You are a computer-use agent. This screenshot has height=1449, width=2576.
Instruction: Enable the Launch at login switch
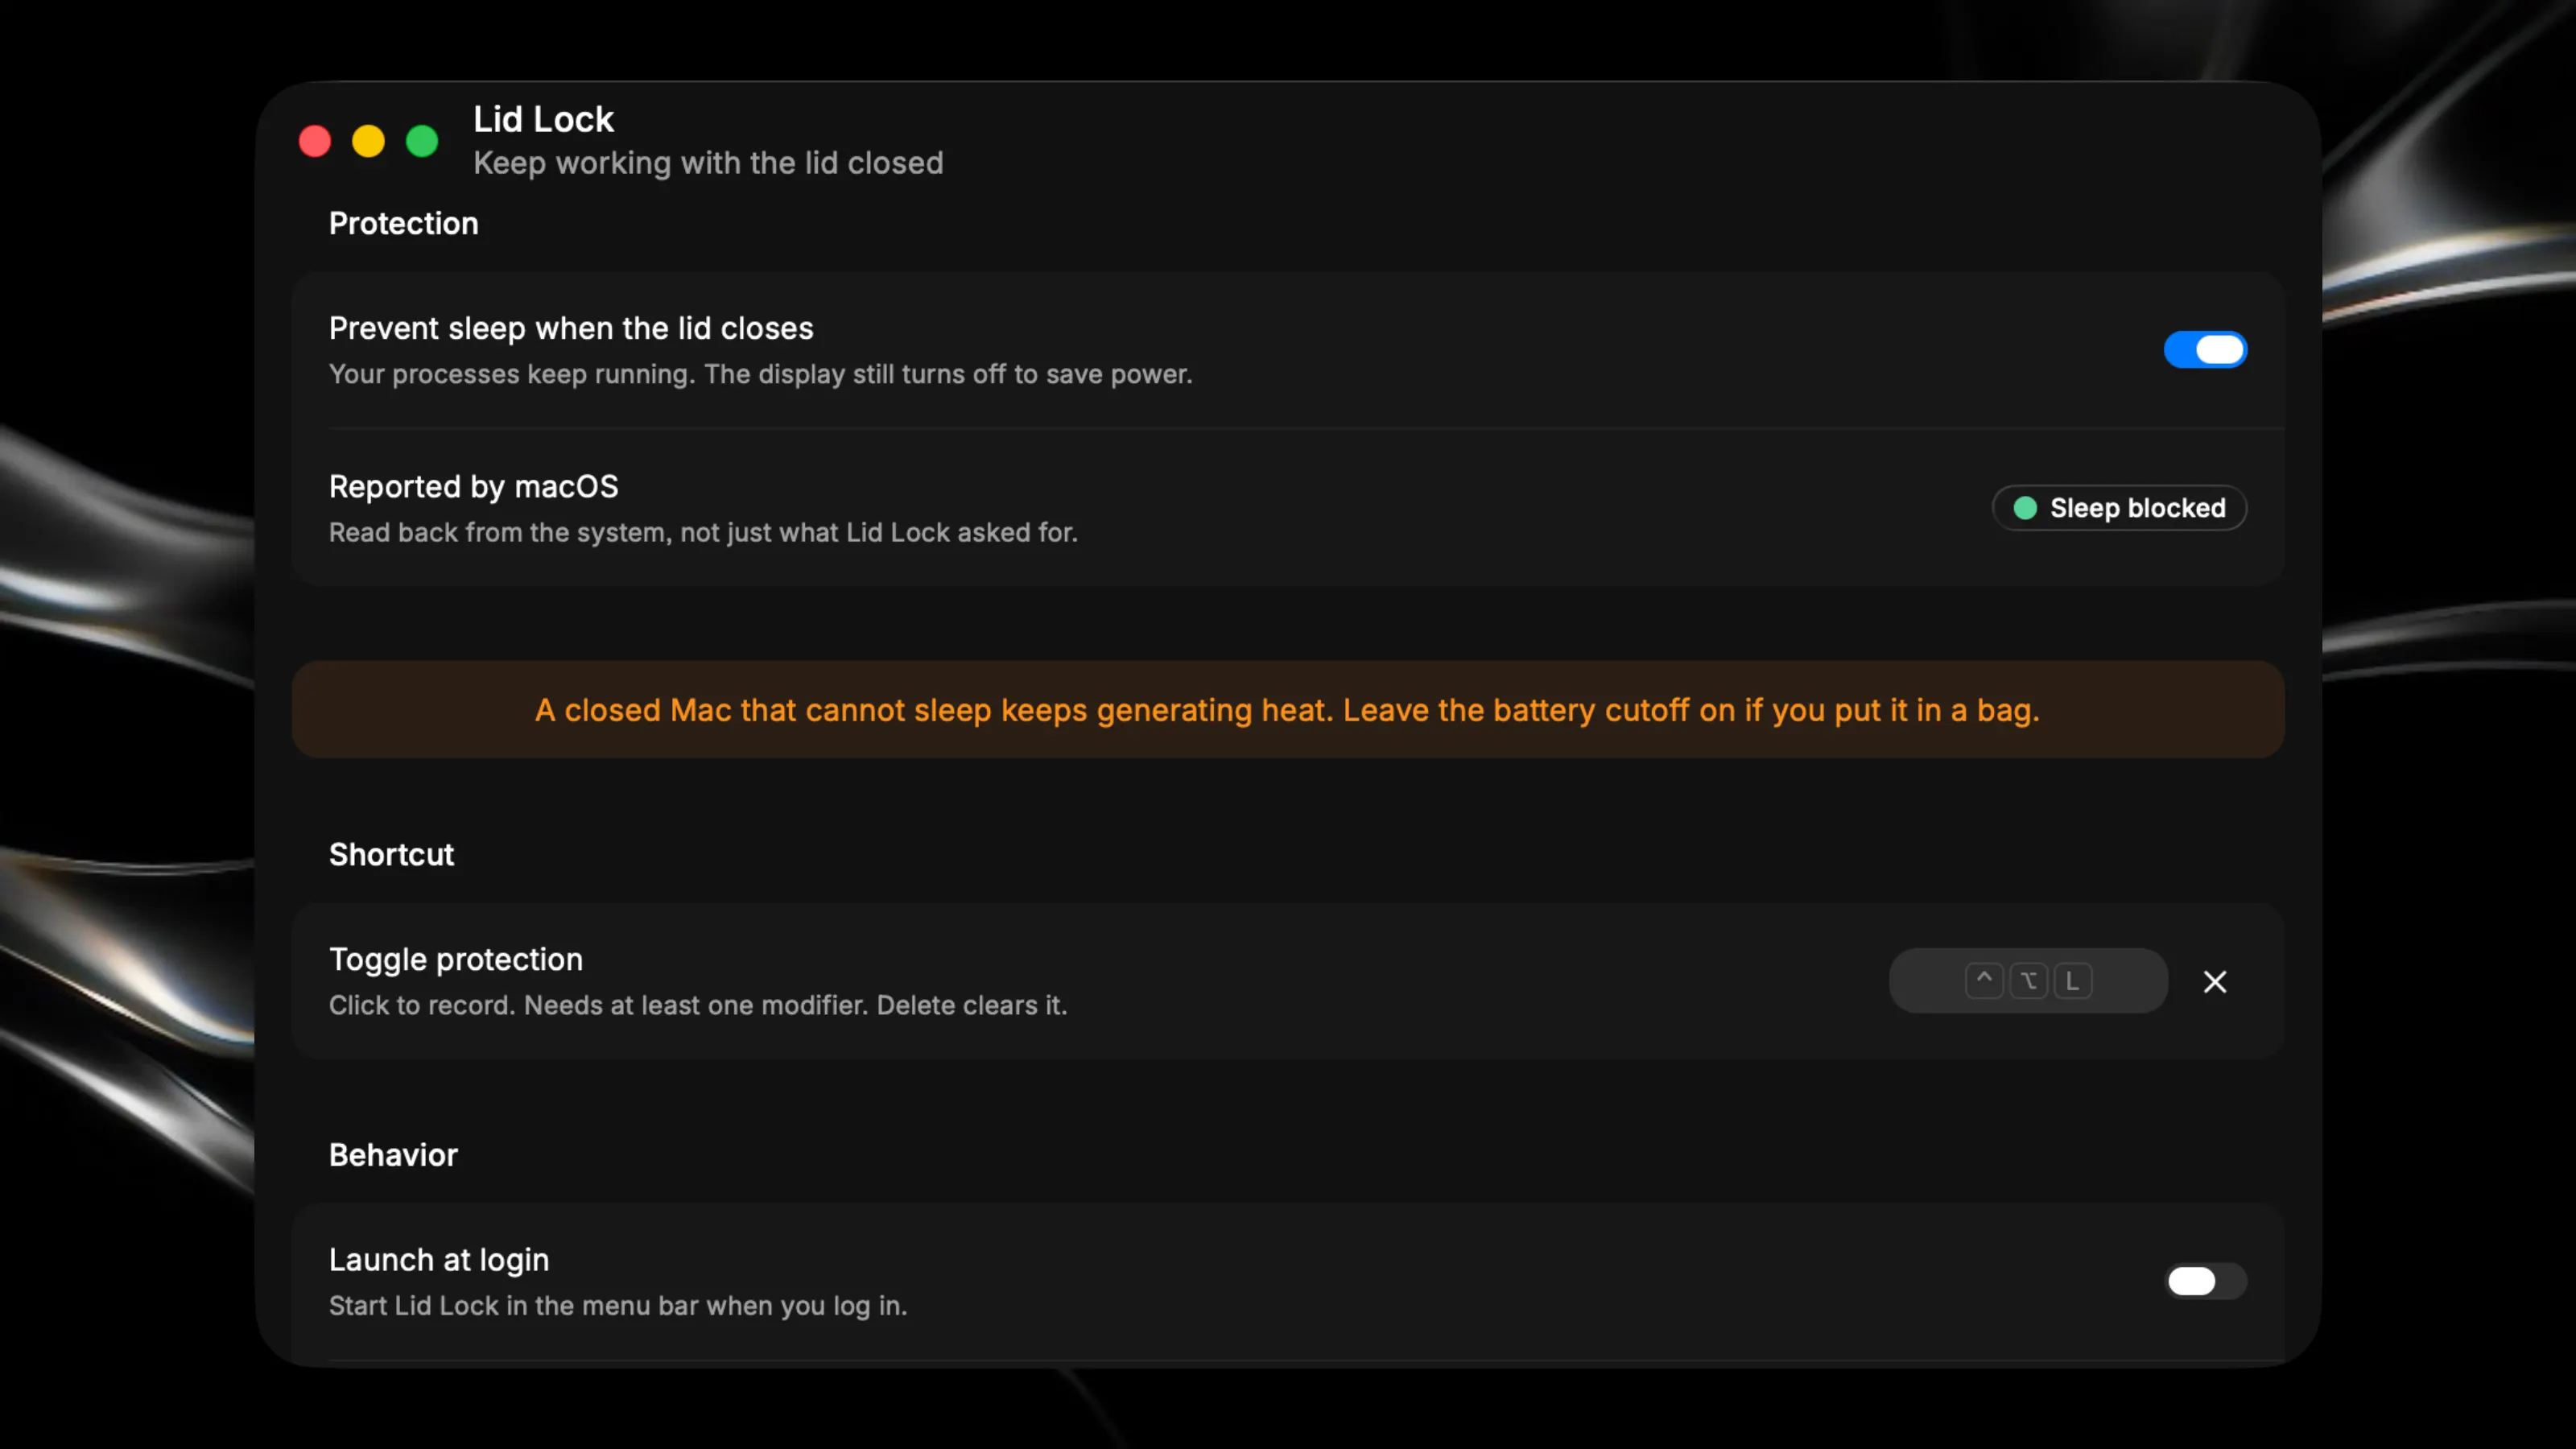(2205, 1281)
